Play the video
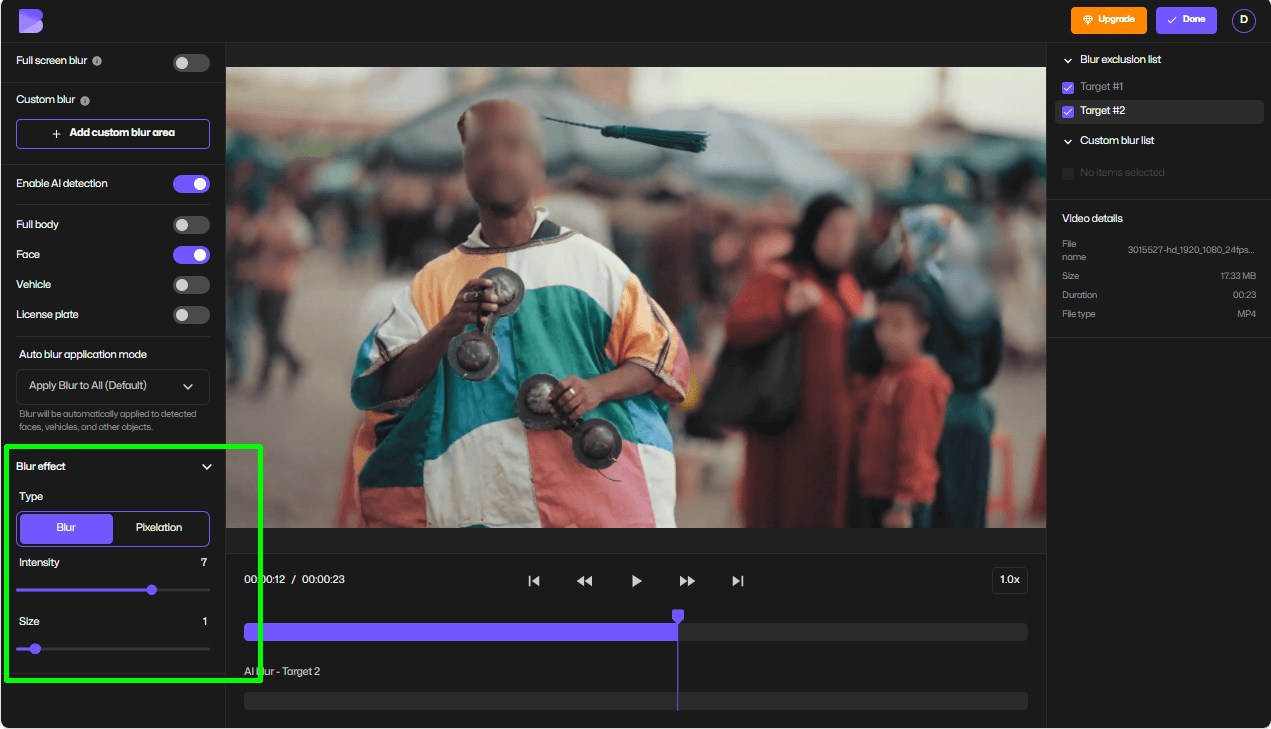The image size is (1271, 729). [x=637, y=581]
